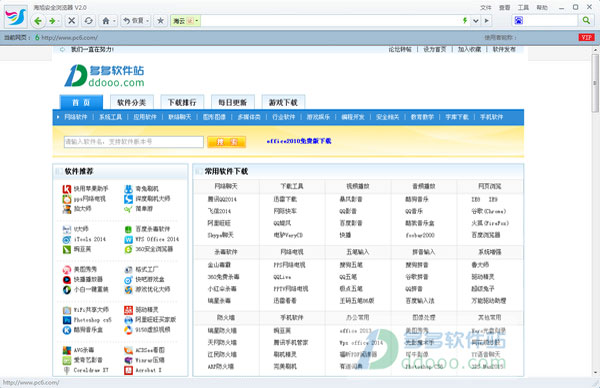Image resolution: width=600 pixels, height=388 pixels.
Task: Click the scrollbar down arrow
Action: (x=595, y=372)
